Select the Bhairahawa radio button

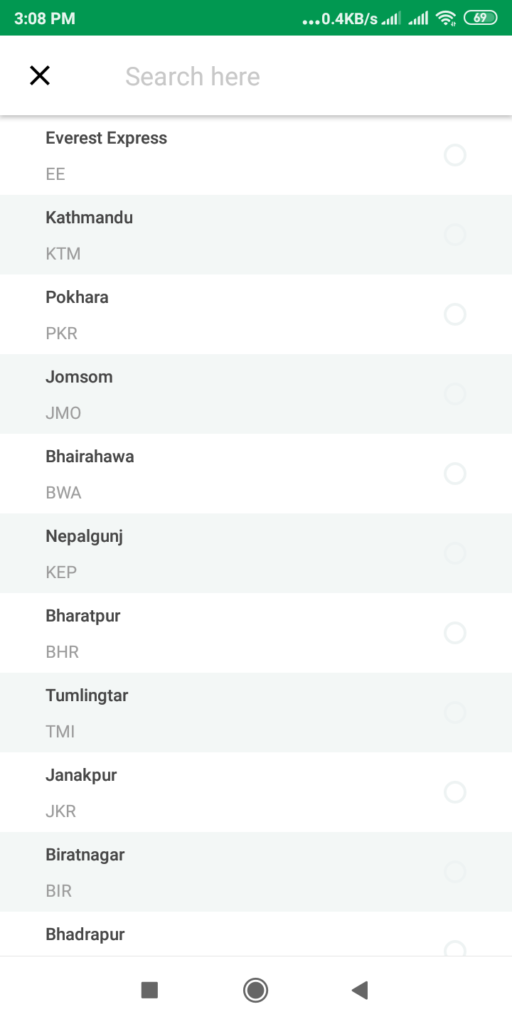point(455,474)
